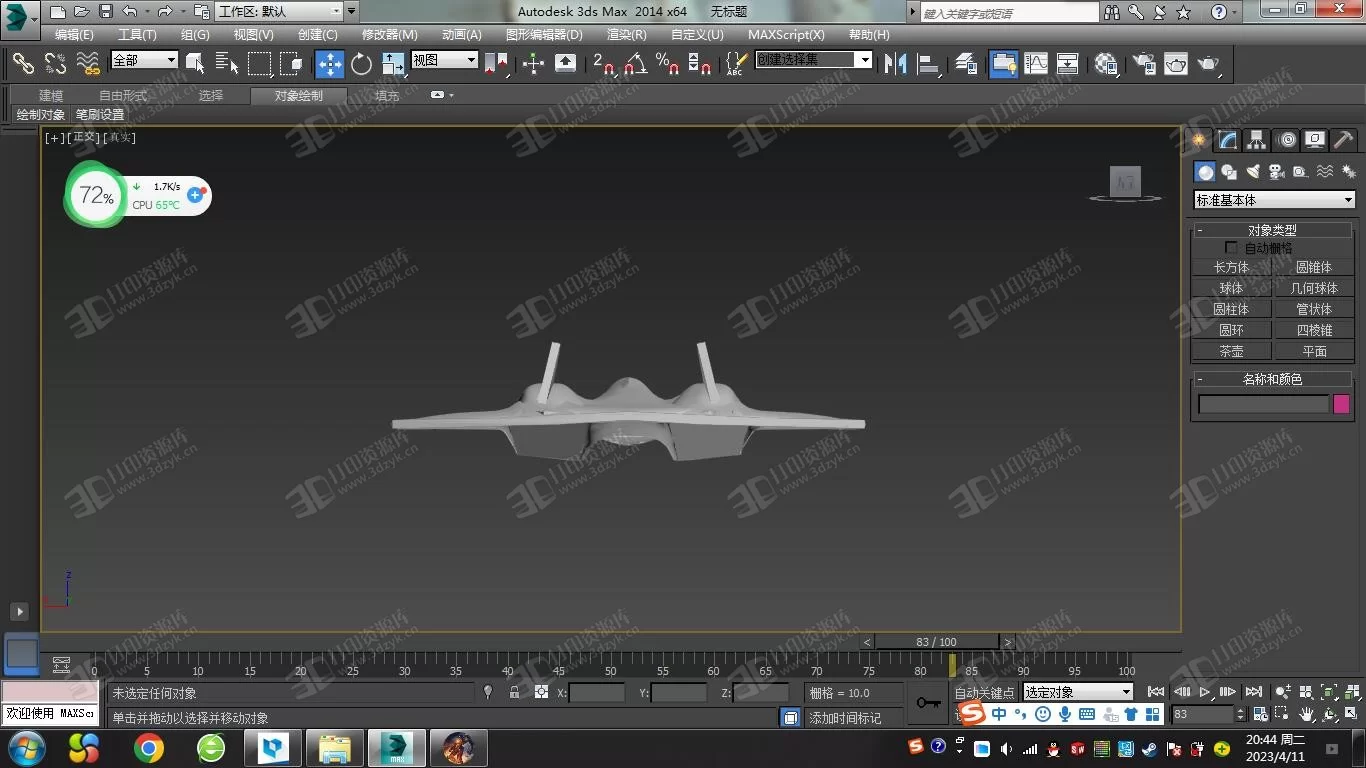Activate the Select and Rotate tool
This screenshot has width=1366, height=768.
[x=361, y=63]
